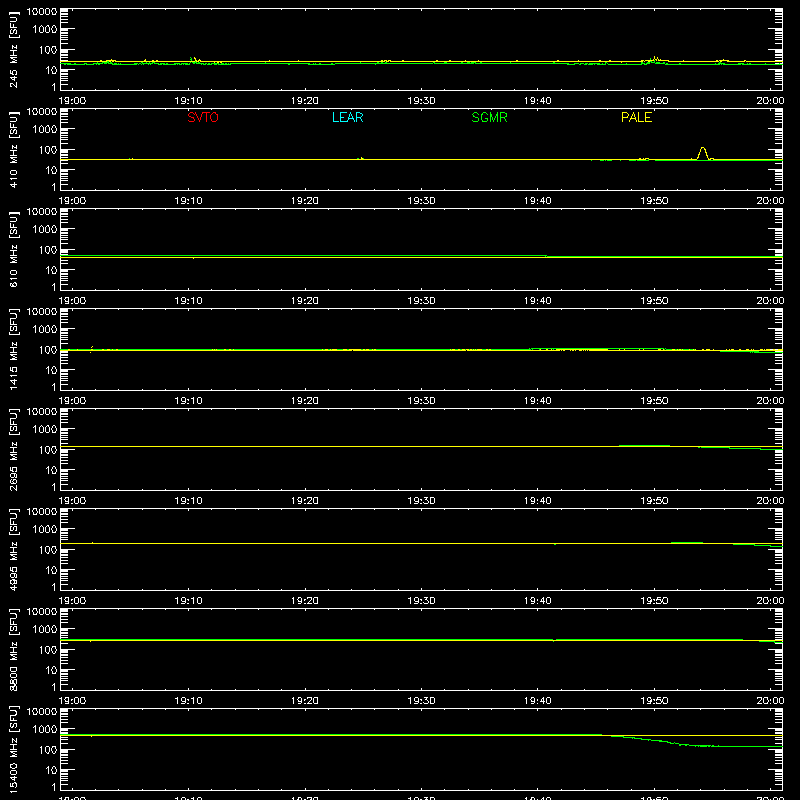Select the 1415 MHz [SFU] axis title
Image resolution: width=800 pixels, height=800 pixels.
(x=13, y=349)
